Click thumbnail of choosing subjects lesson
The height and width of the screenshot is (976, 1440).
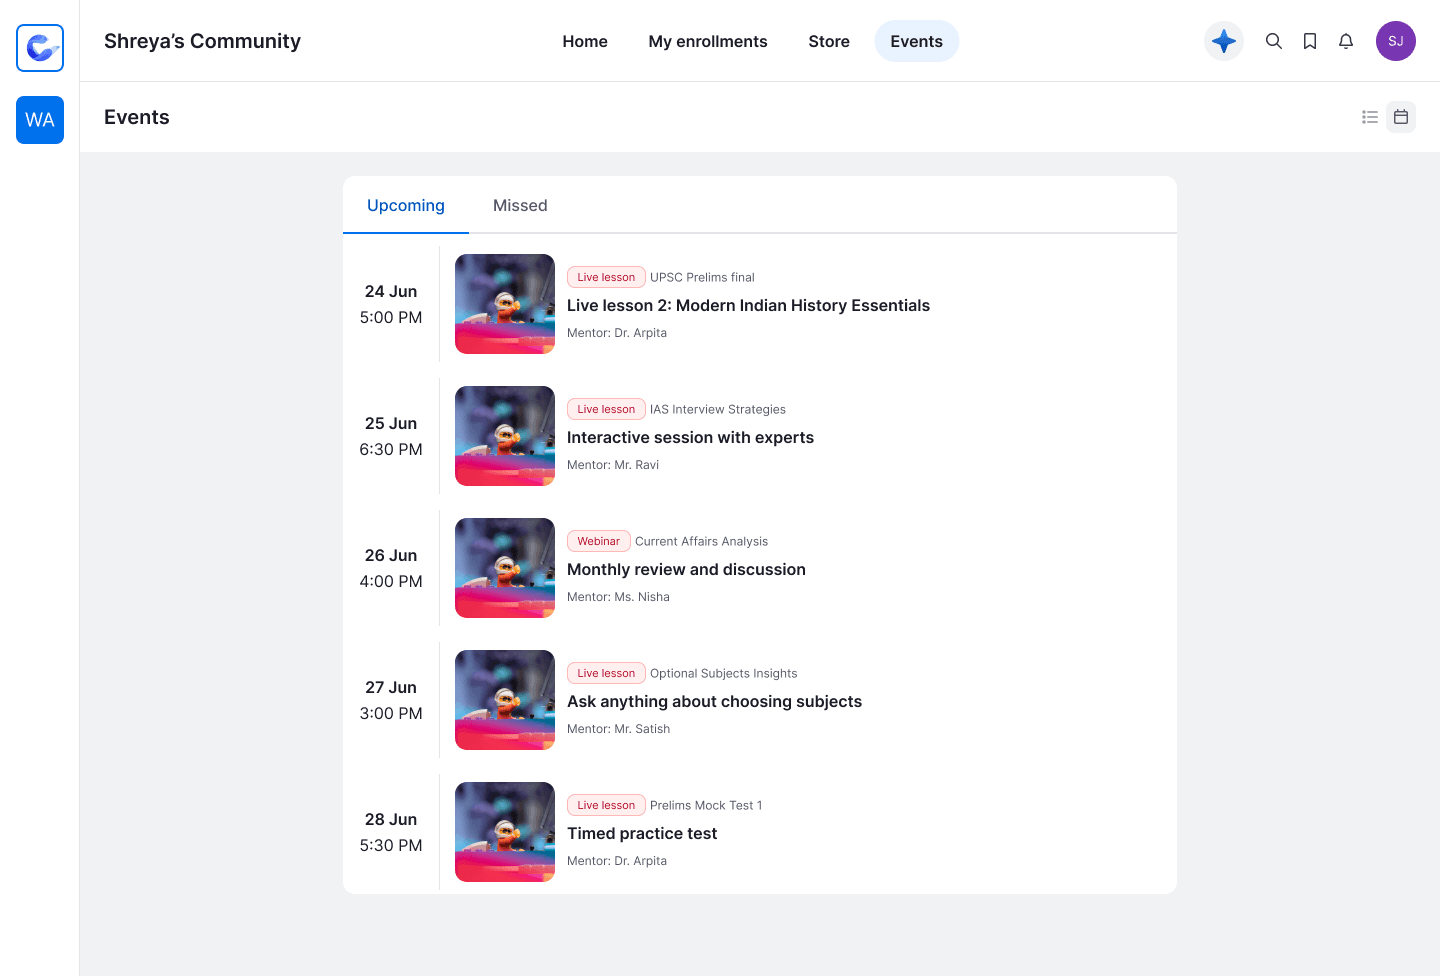pyautogui.click(x=505, y=700)
